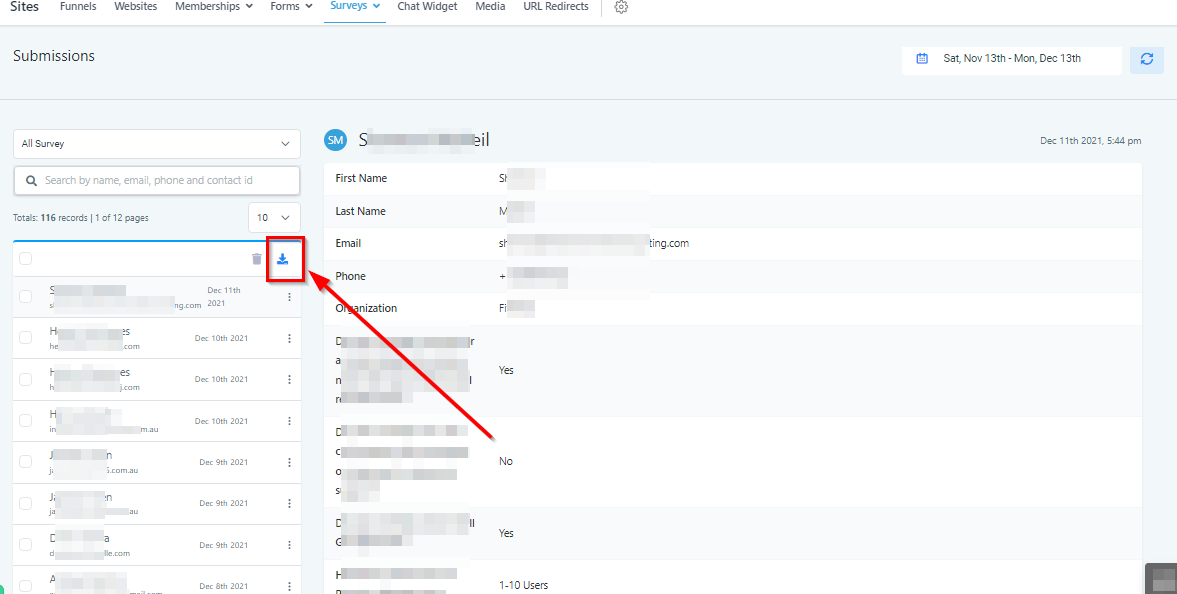Click the Sites heading

coord(24,6)
